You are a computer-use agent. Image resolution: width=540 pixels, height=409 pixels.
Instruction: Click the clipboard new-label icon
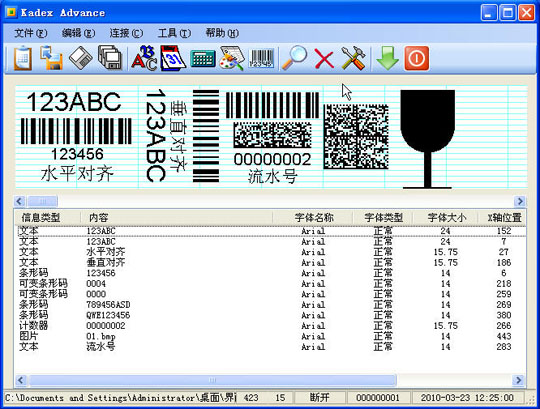tap(23, 59)
